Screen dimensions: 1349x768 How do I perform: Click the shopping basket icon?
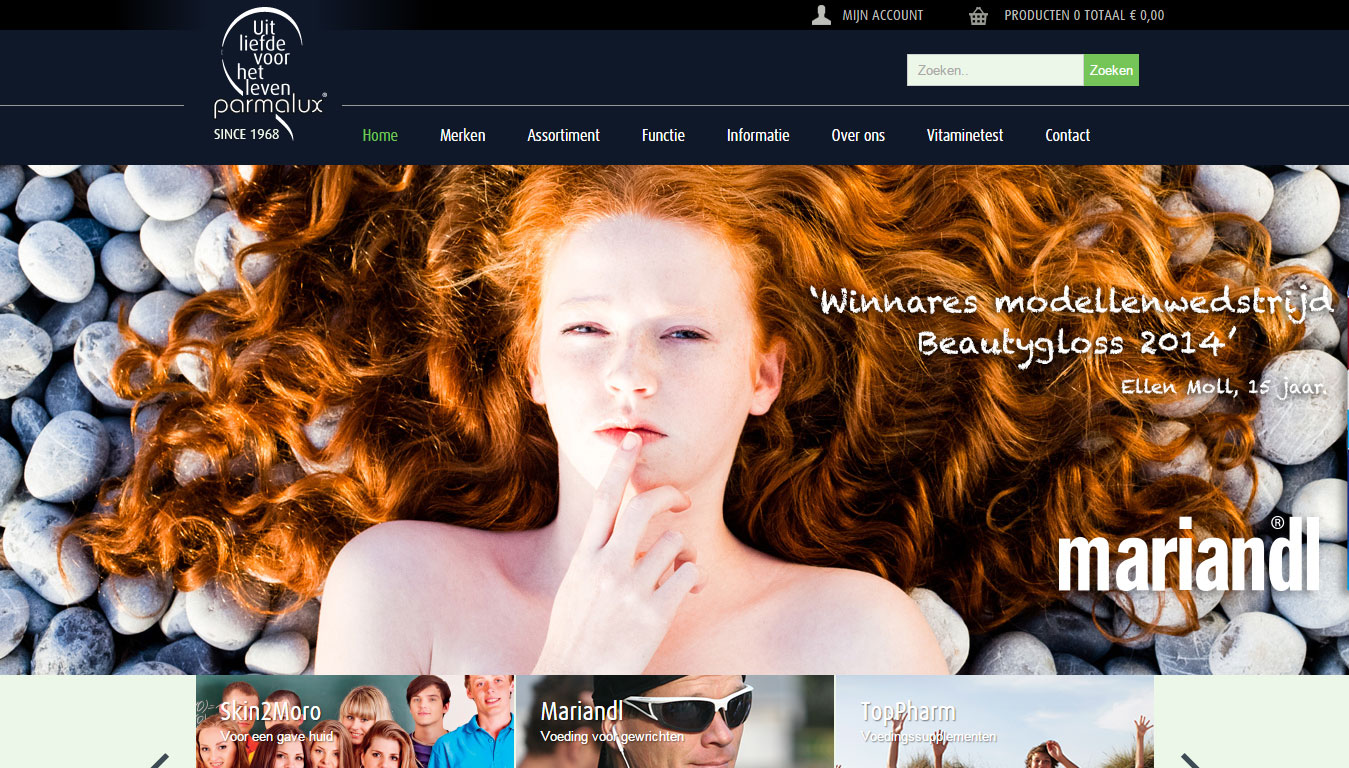coord(978,15)
